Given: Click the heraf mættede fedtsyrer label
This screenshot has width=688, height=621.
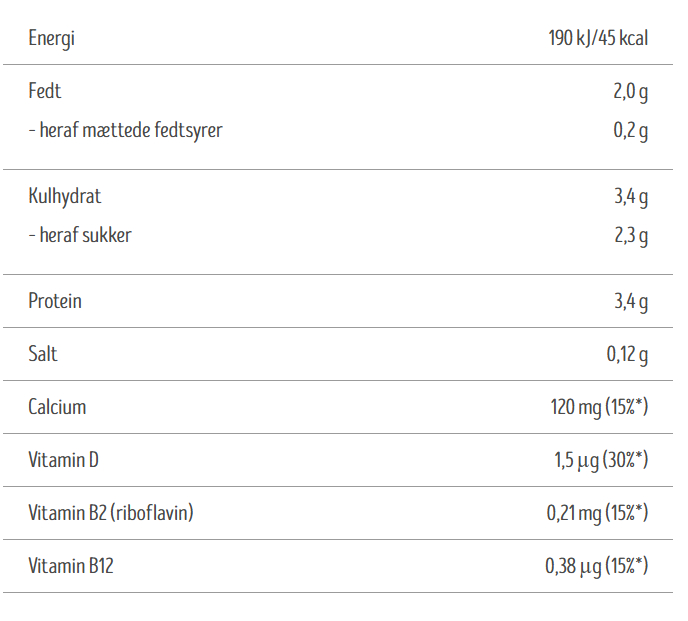Looking at the screenshot, I should (125, 130).
